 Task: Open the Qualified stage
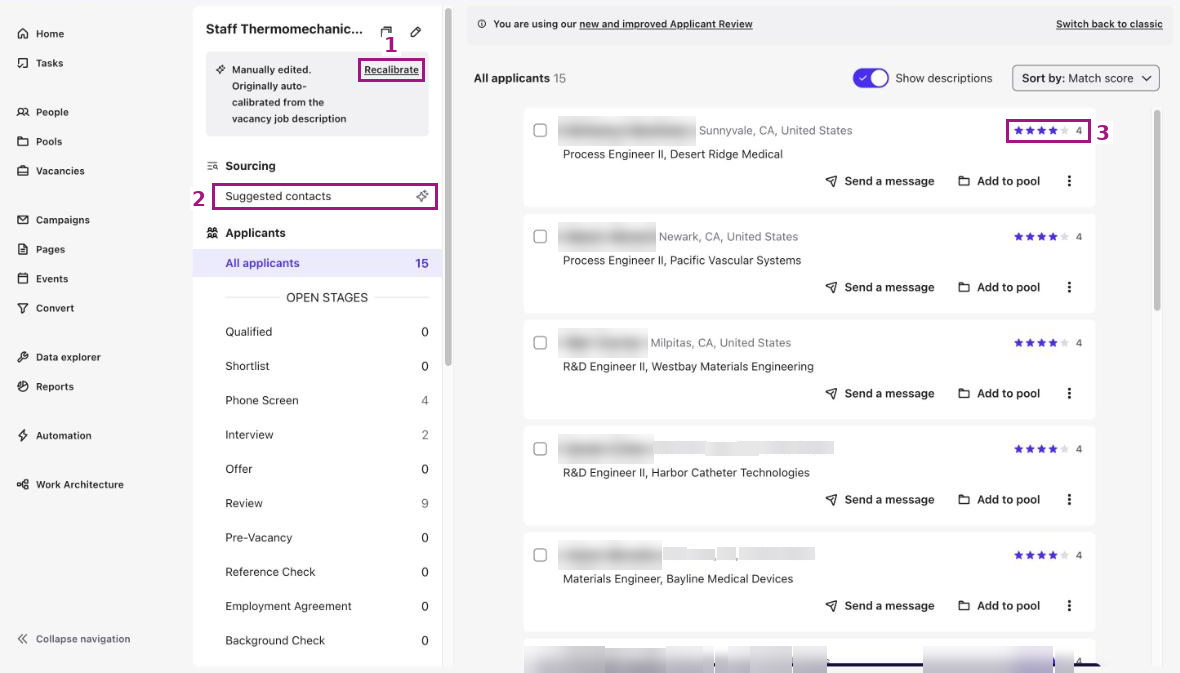327,332
